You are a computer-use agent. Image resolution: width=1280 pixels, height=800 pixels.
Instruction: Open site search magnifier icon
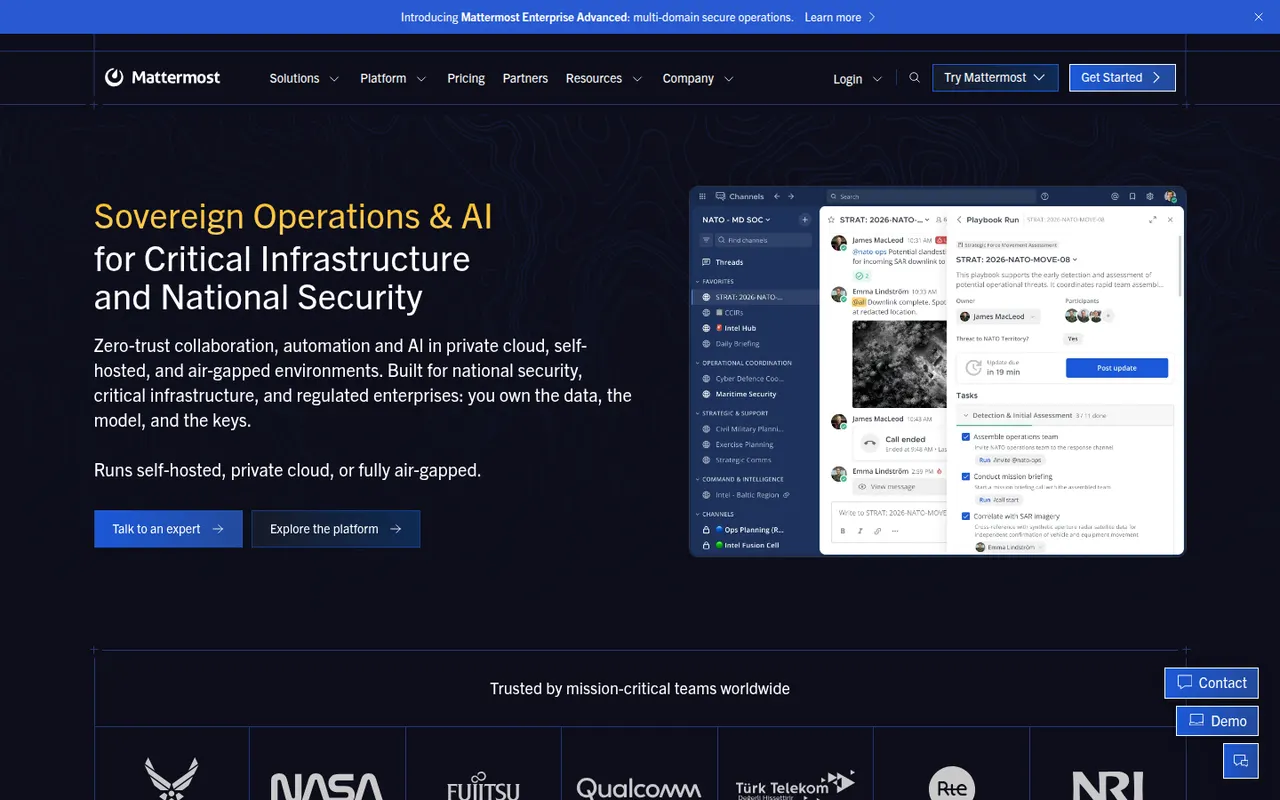(x=914, y=78)
